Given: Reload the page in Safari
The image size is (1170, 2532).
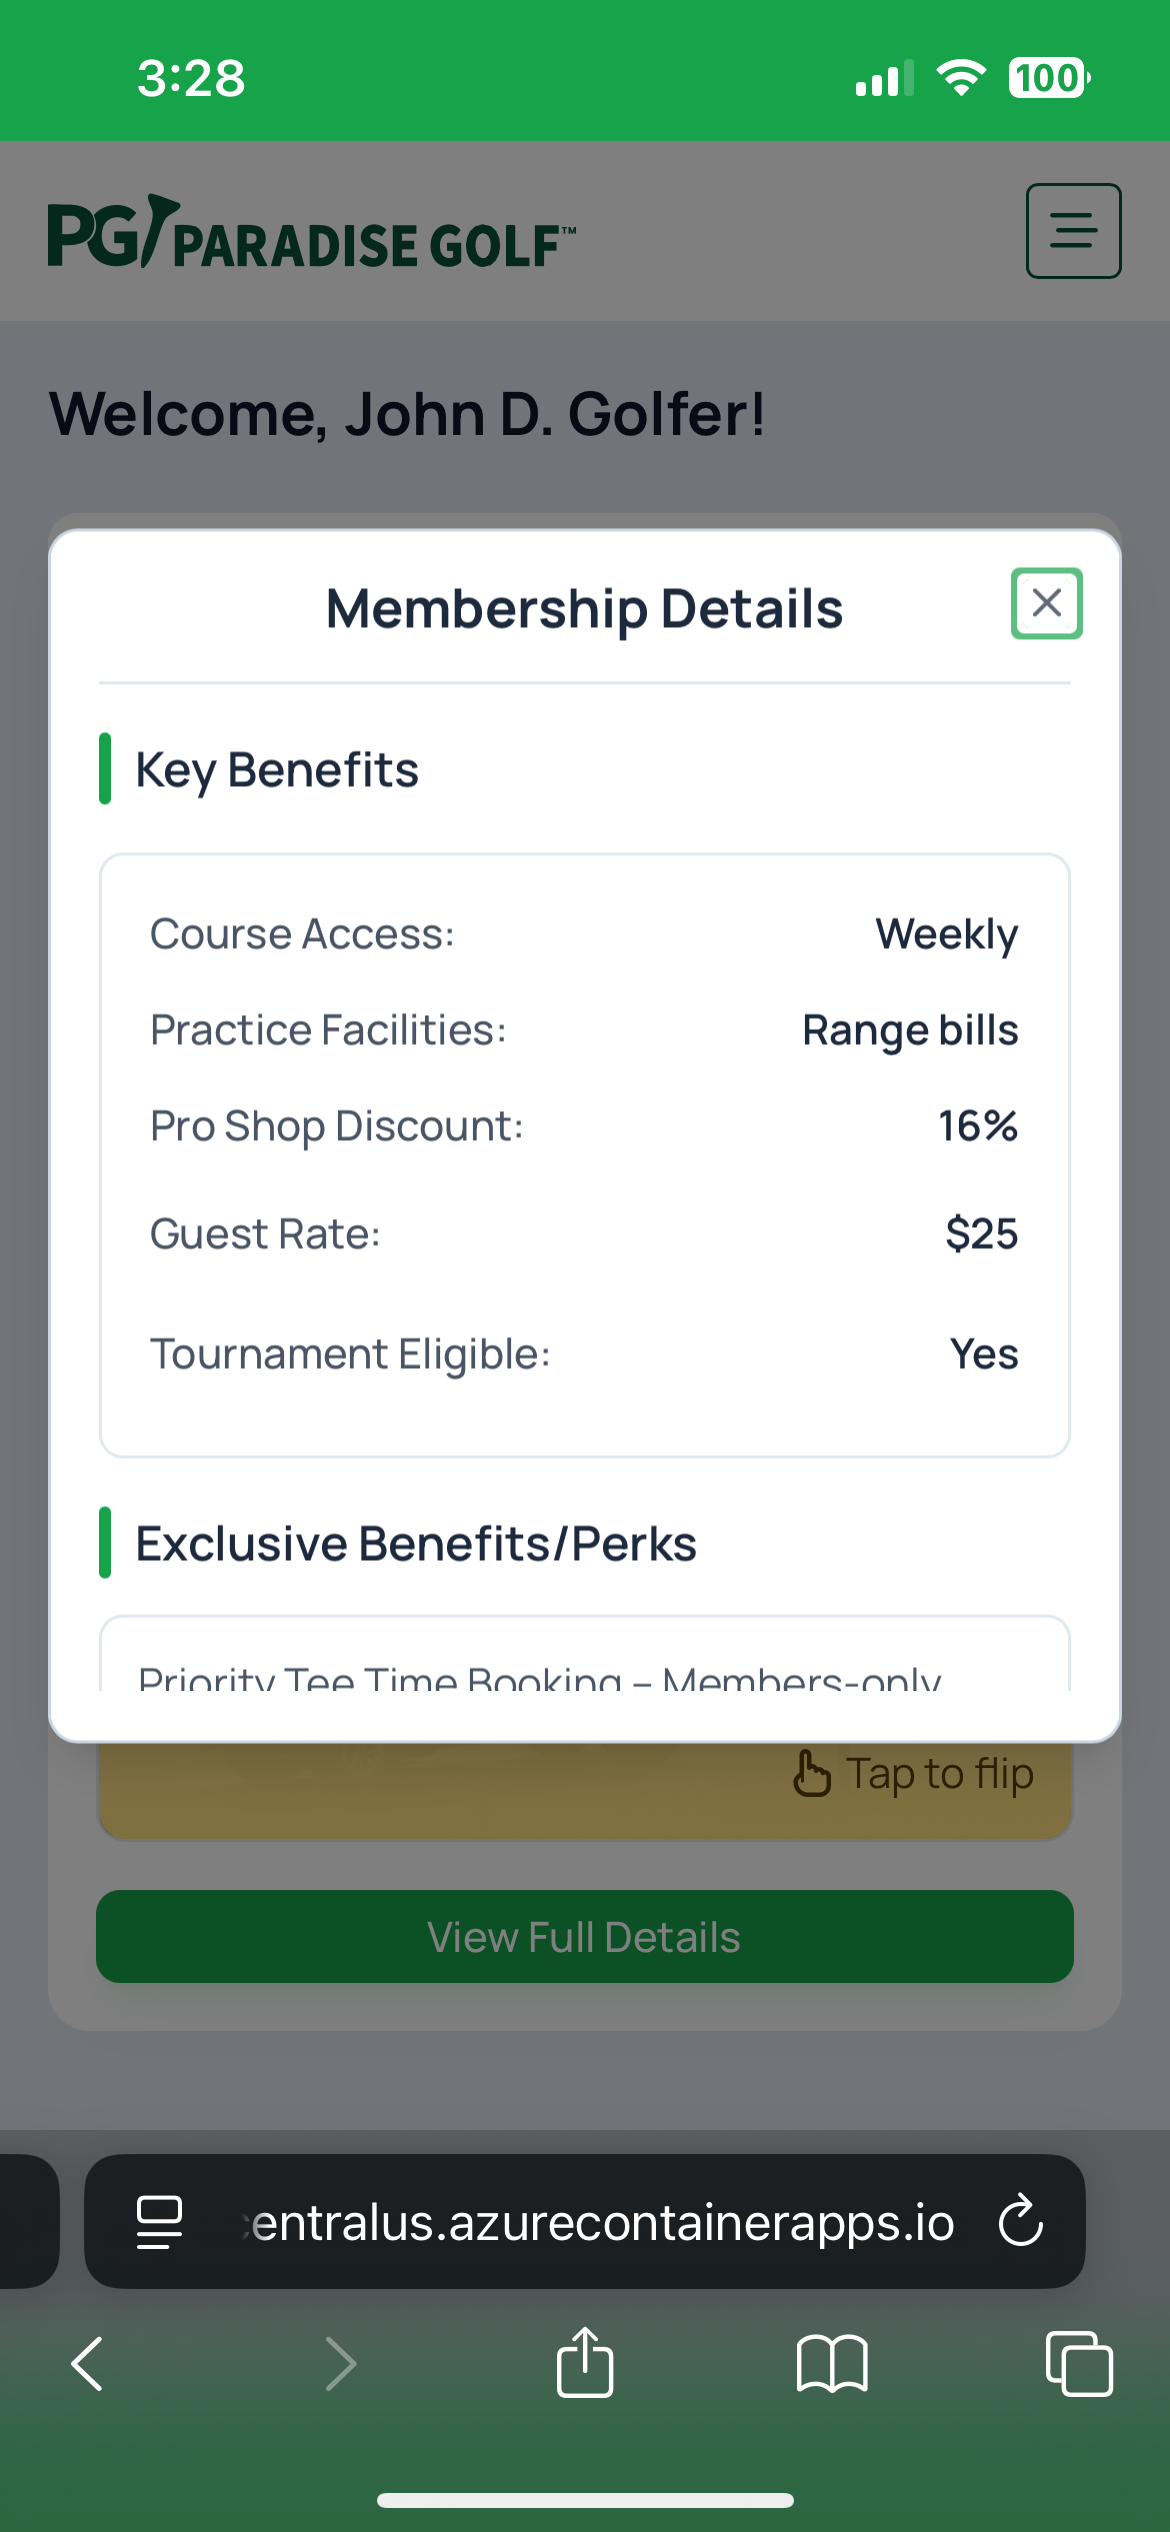Looking at the screenshot, I should pos(1021,2222).
